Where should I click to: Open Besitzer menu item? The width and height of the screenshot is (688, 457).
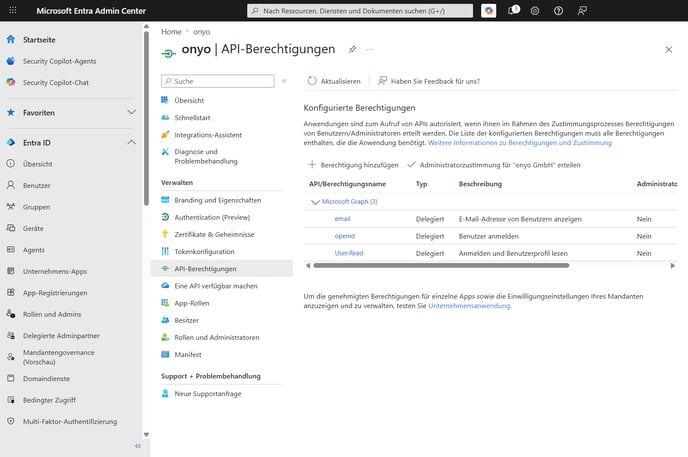point(186,320)
